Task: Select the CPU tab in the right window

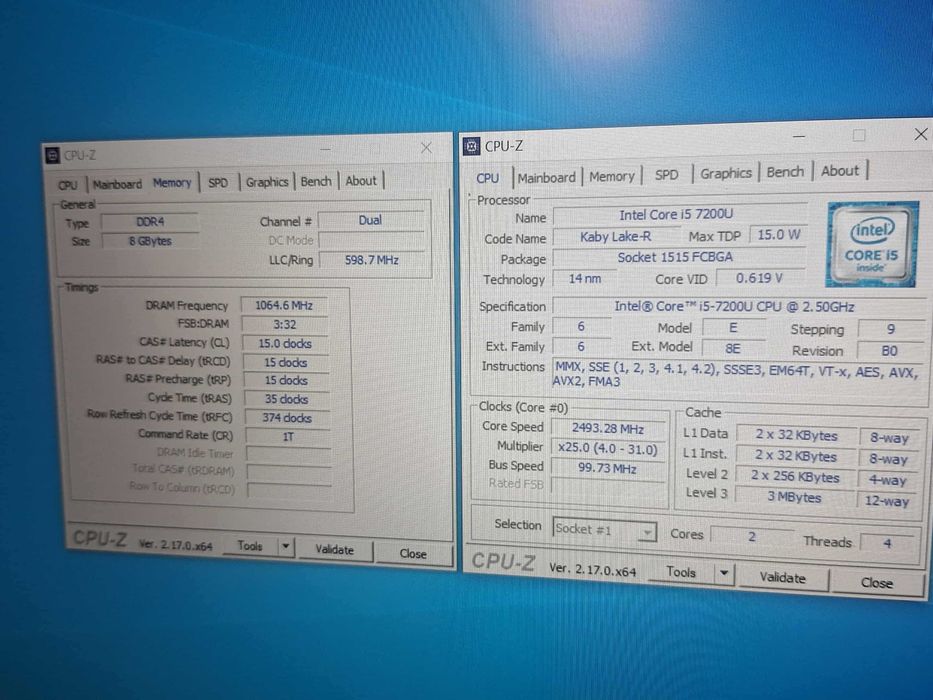Action: click(x=487, y=178)
